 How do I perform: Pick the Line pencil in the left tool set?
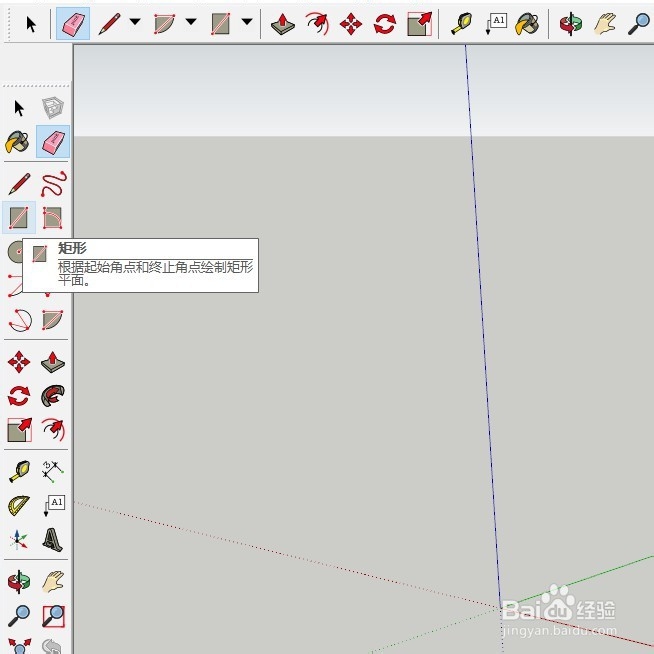pyautogui.click(x=19, y=184)
